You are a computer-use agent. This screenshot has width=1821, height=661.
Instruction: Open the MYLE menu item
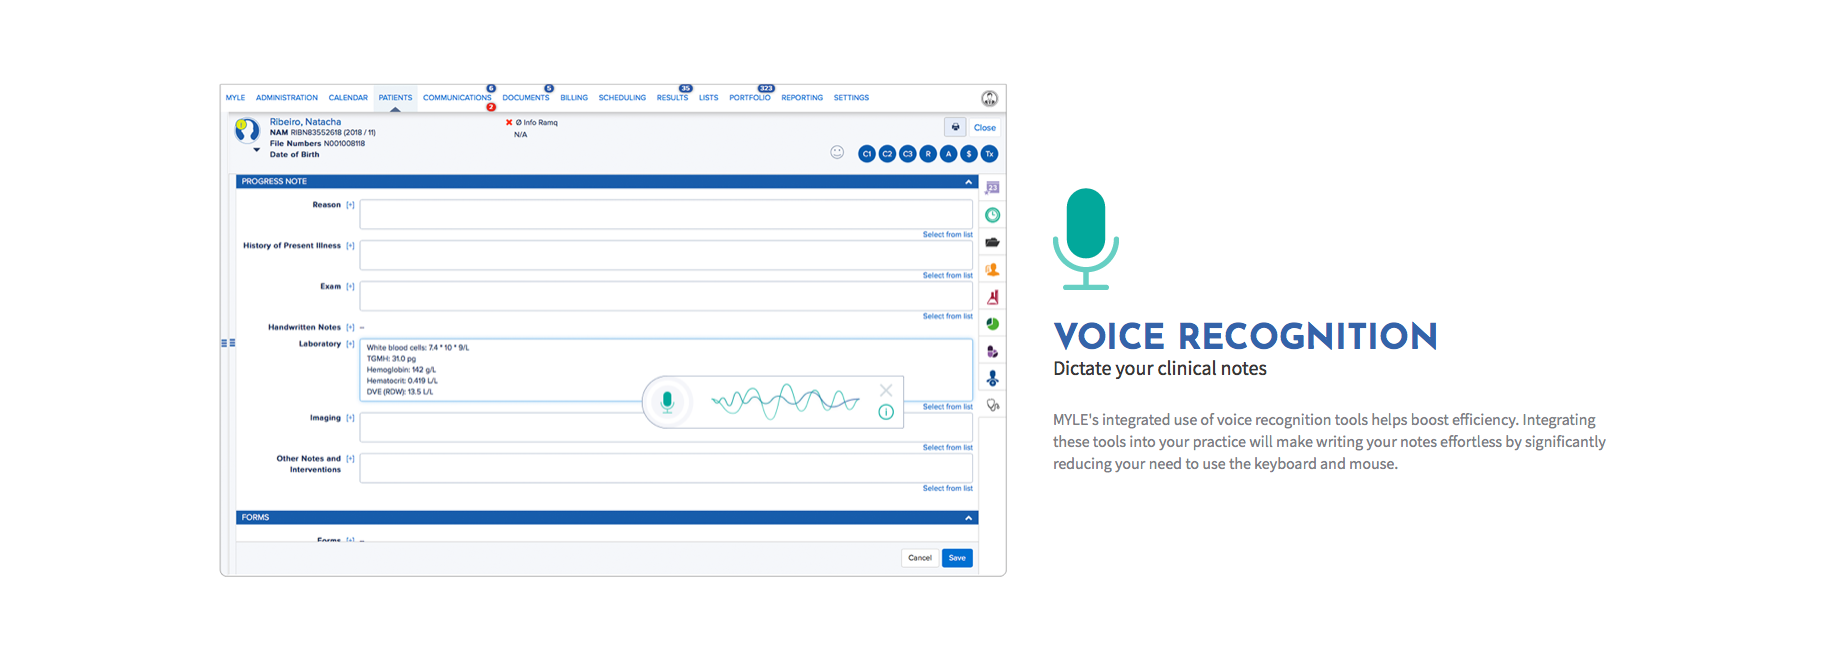(x=235, y=98)
